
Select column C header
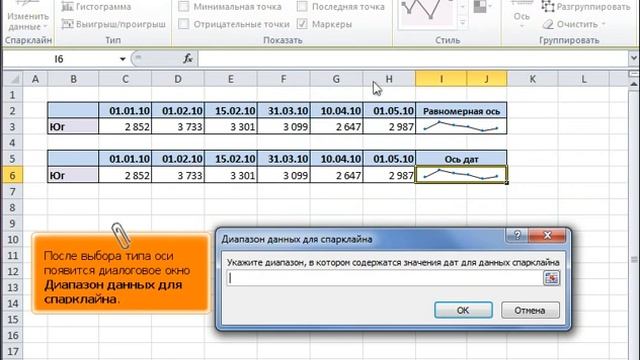(125, 79)
